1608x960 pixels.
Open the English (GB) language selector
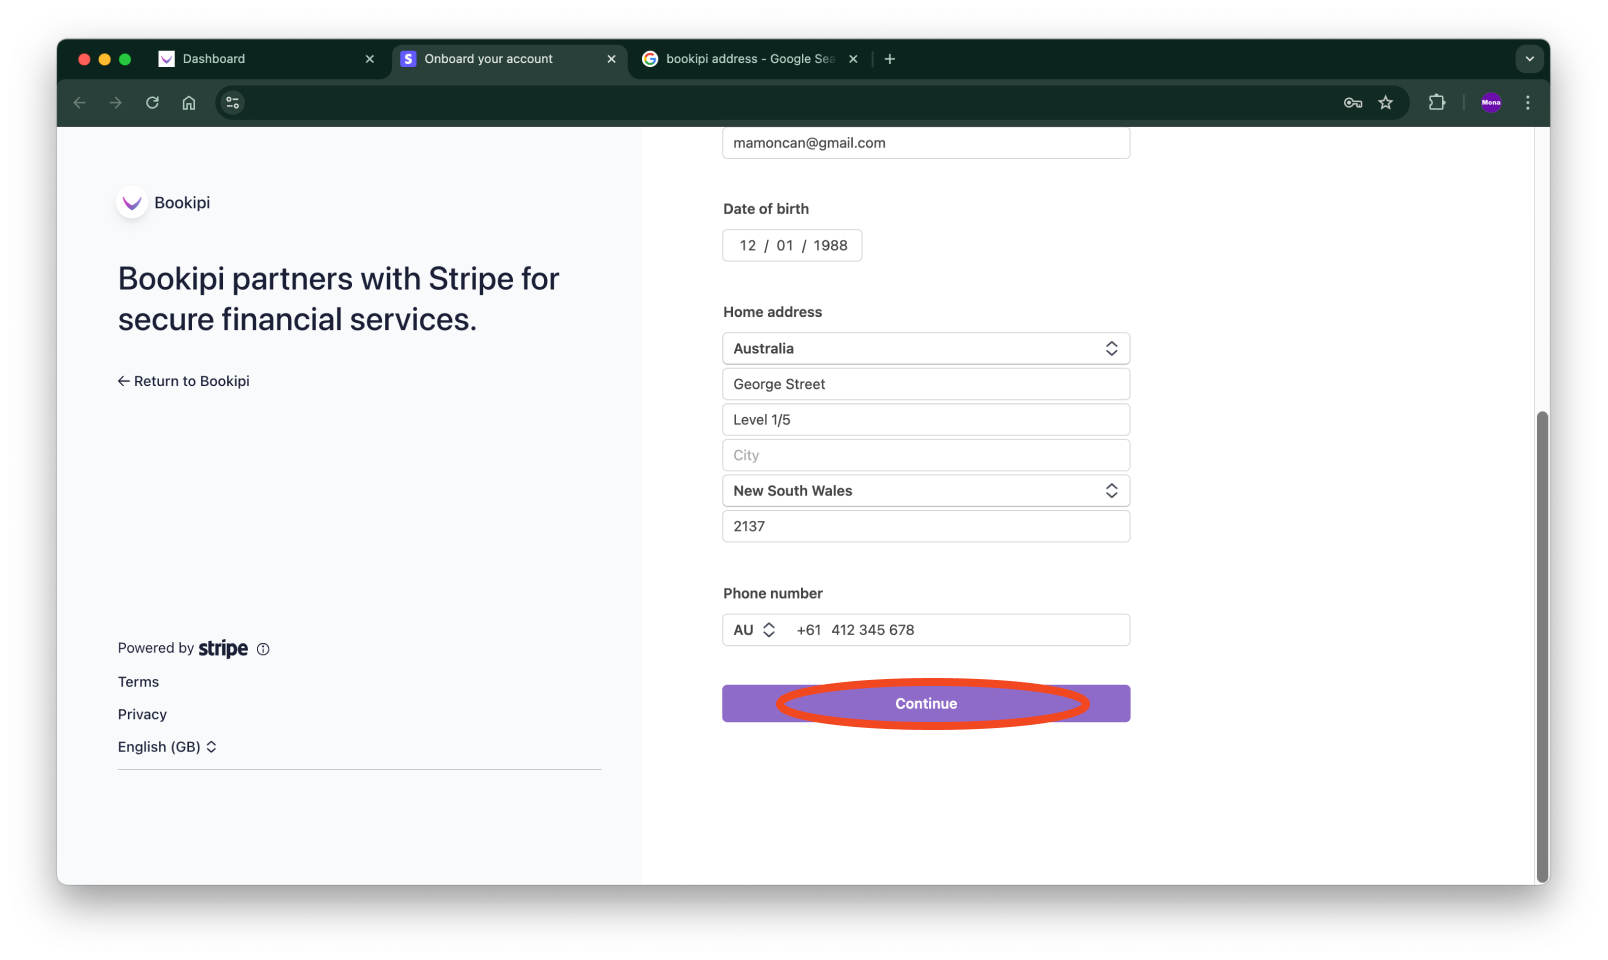pos(167,746)
